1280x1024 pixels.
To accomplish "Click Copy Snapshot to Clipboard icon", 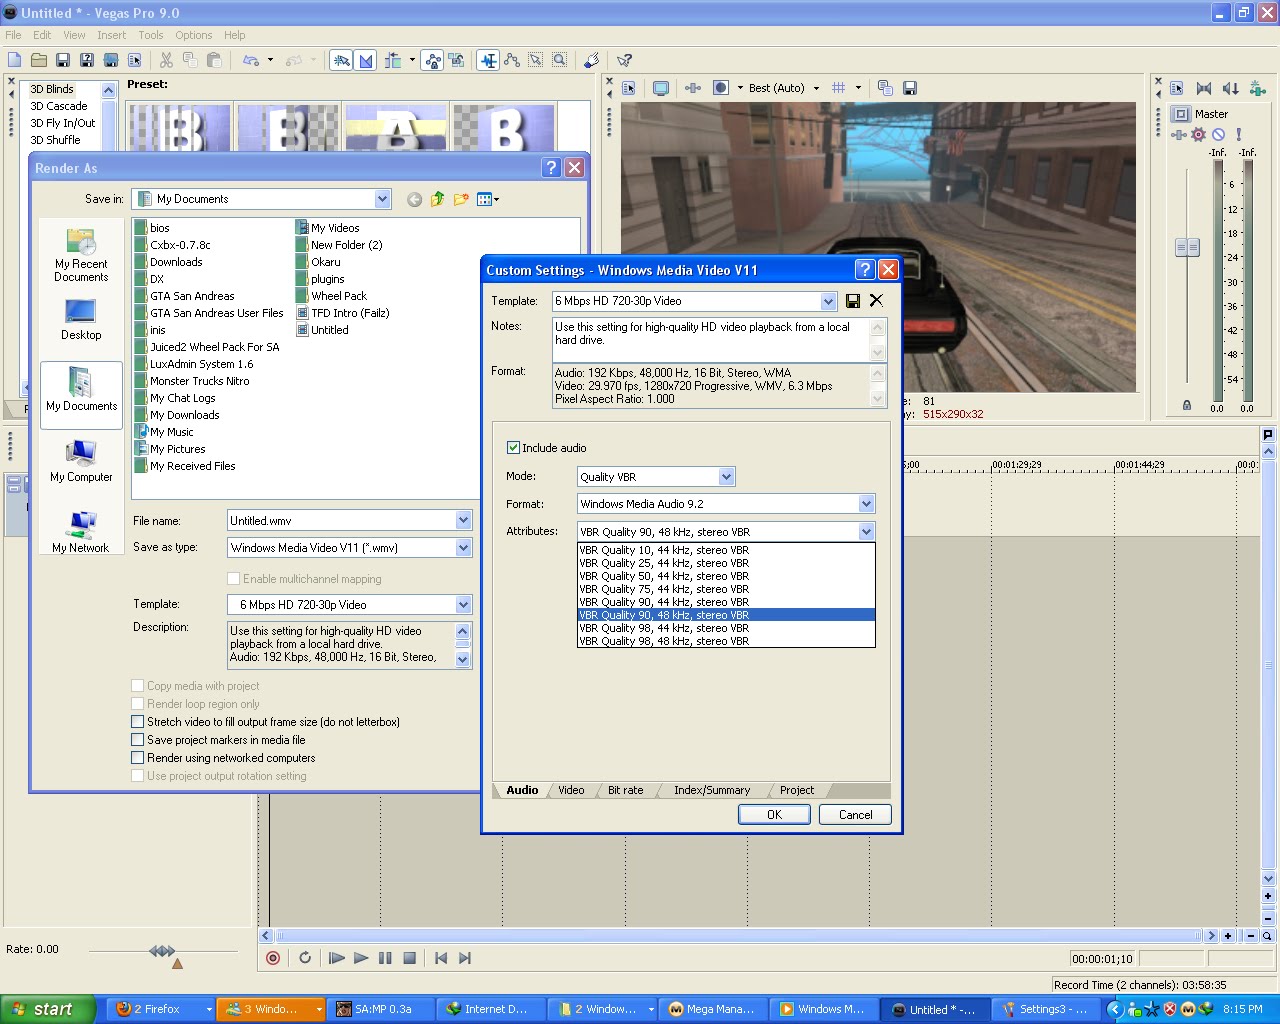I will coord(885,88).
